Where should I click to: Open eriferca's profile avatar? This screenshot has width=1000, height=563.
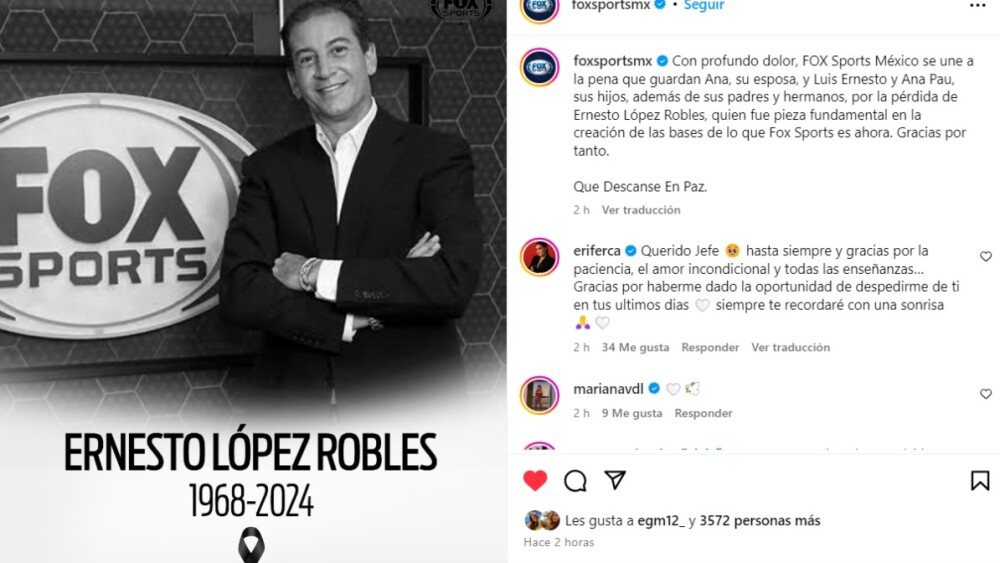(540, 257)
